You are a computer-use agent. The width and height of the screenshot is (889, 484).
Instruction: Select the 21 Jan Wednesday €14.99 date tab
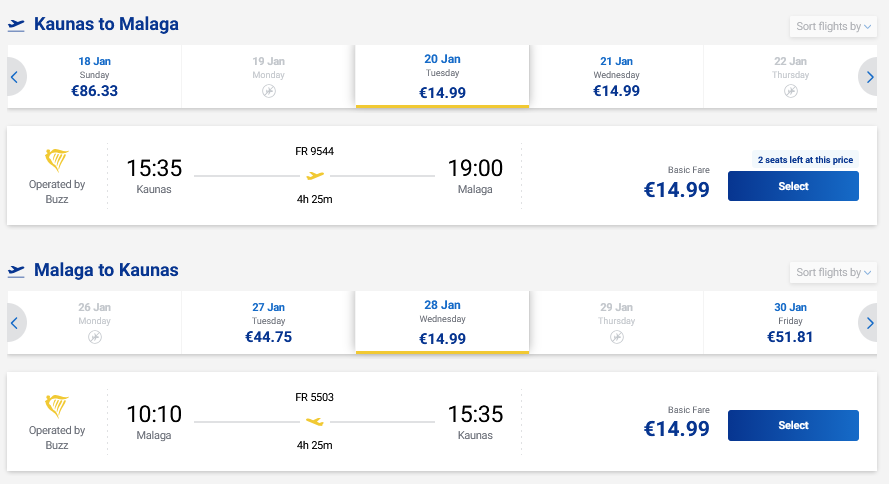pos(616,76)
